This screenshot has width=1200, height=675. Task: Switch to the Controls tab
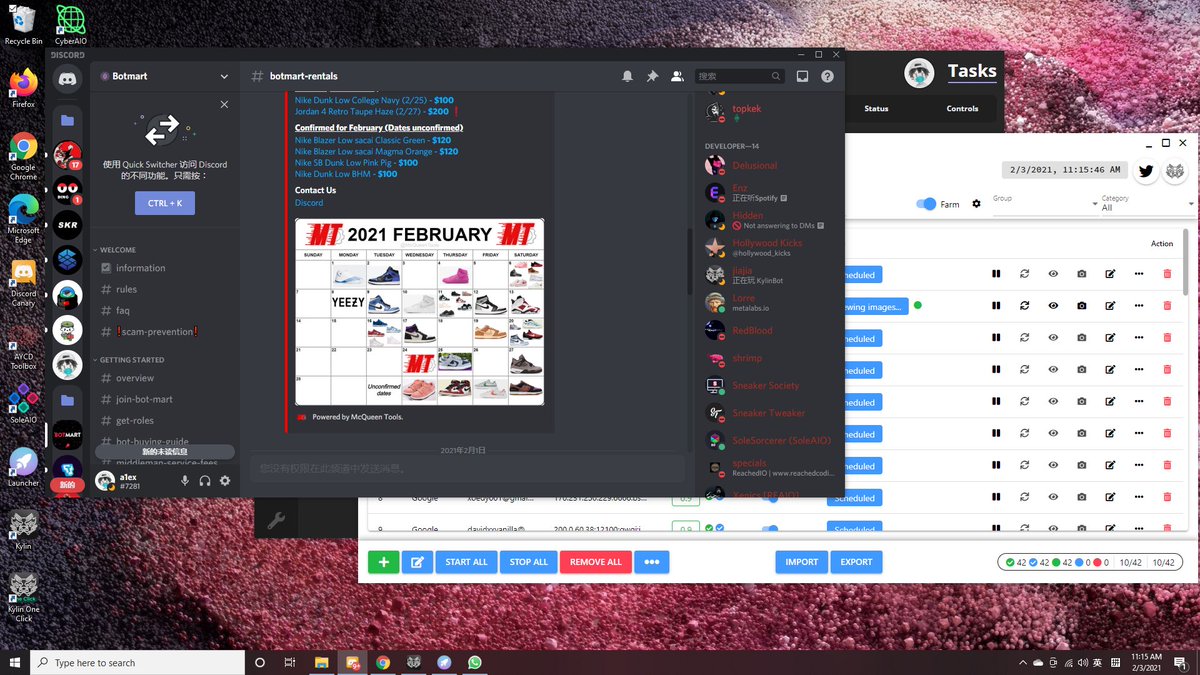[x=962, y=108]
